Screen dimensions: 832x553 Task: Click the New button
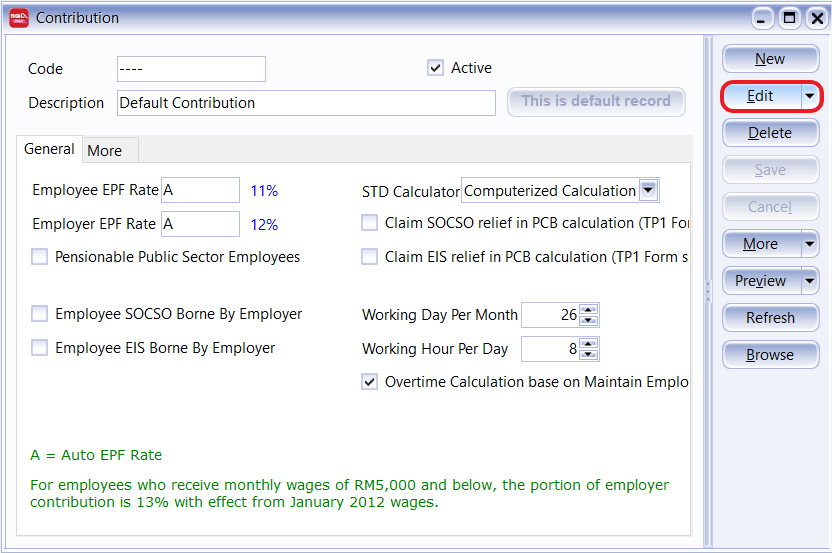click(769, 59)
